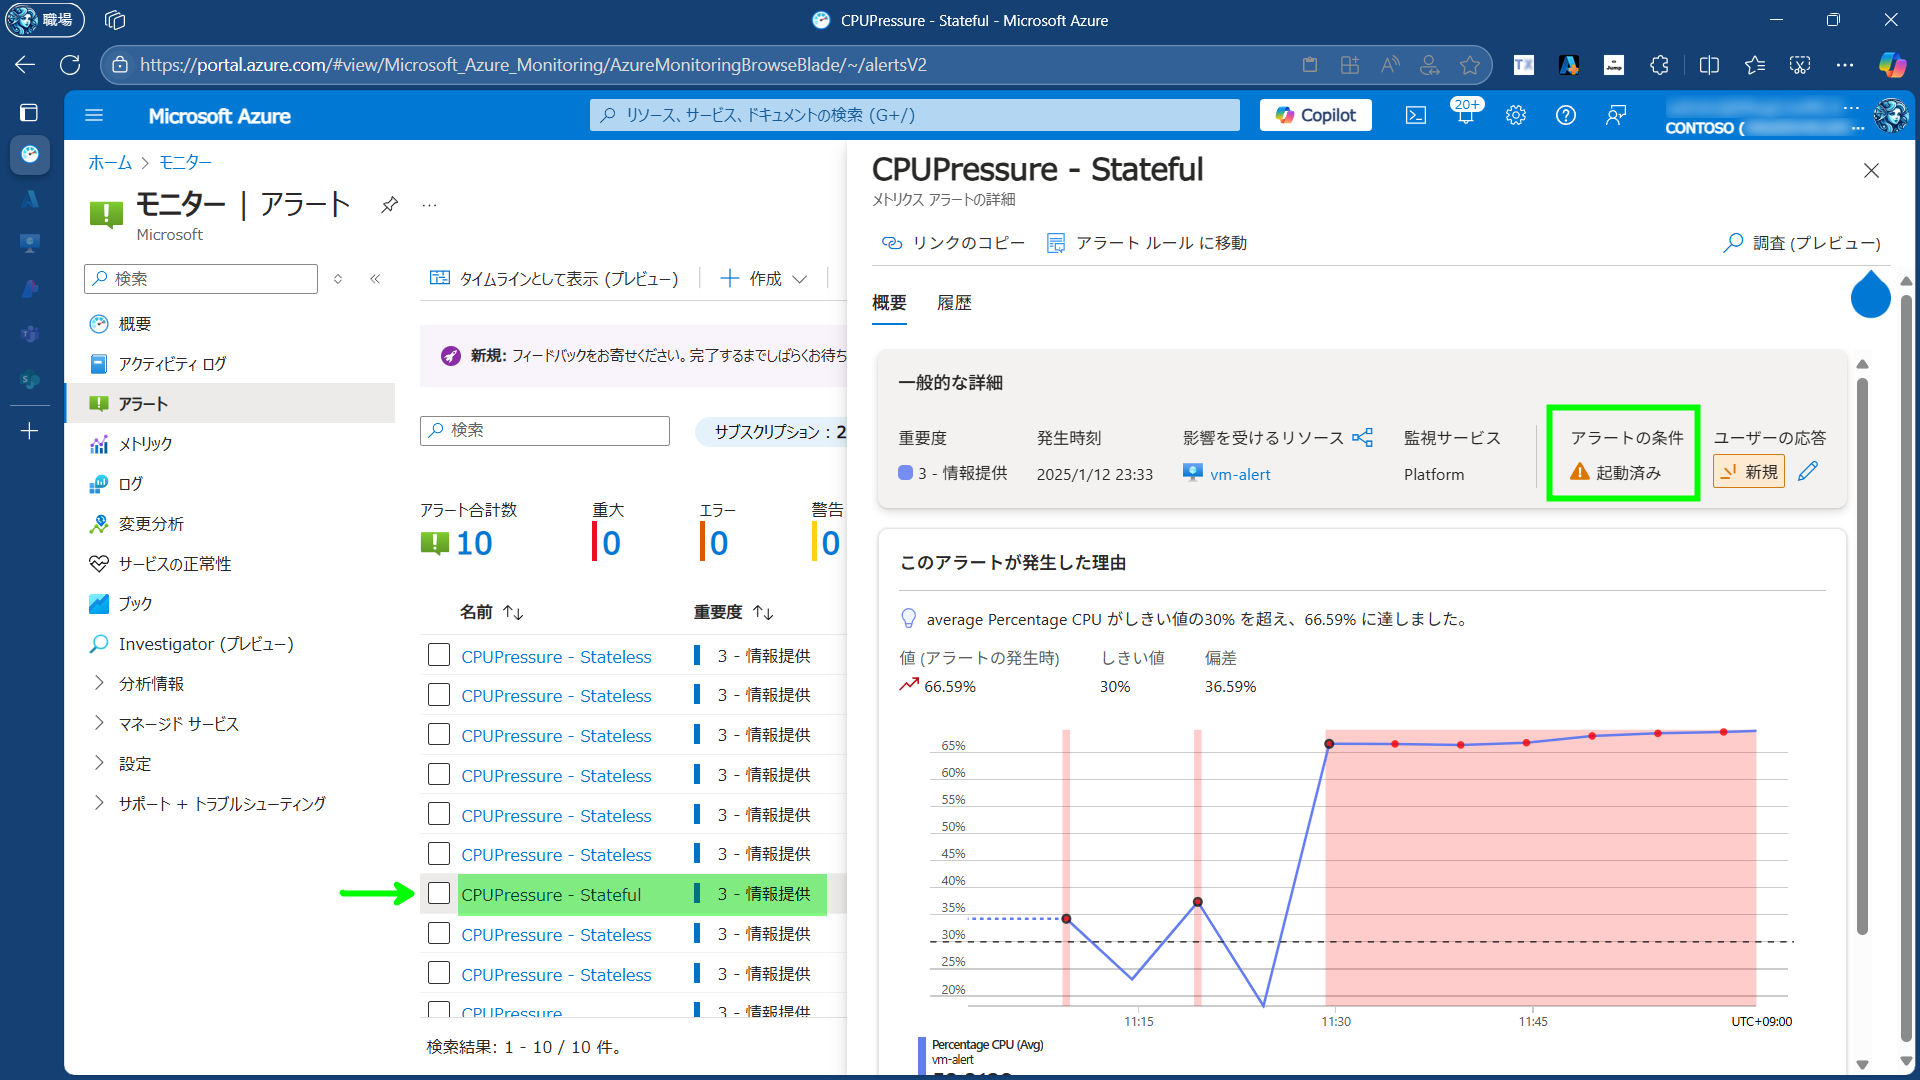This screenshot has width=1920, height=1080.
Task: Check the first CPUPressure - Stateless checkbox
Action: click(x=439, y=656)
